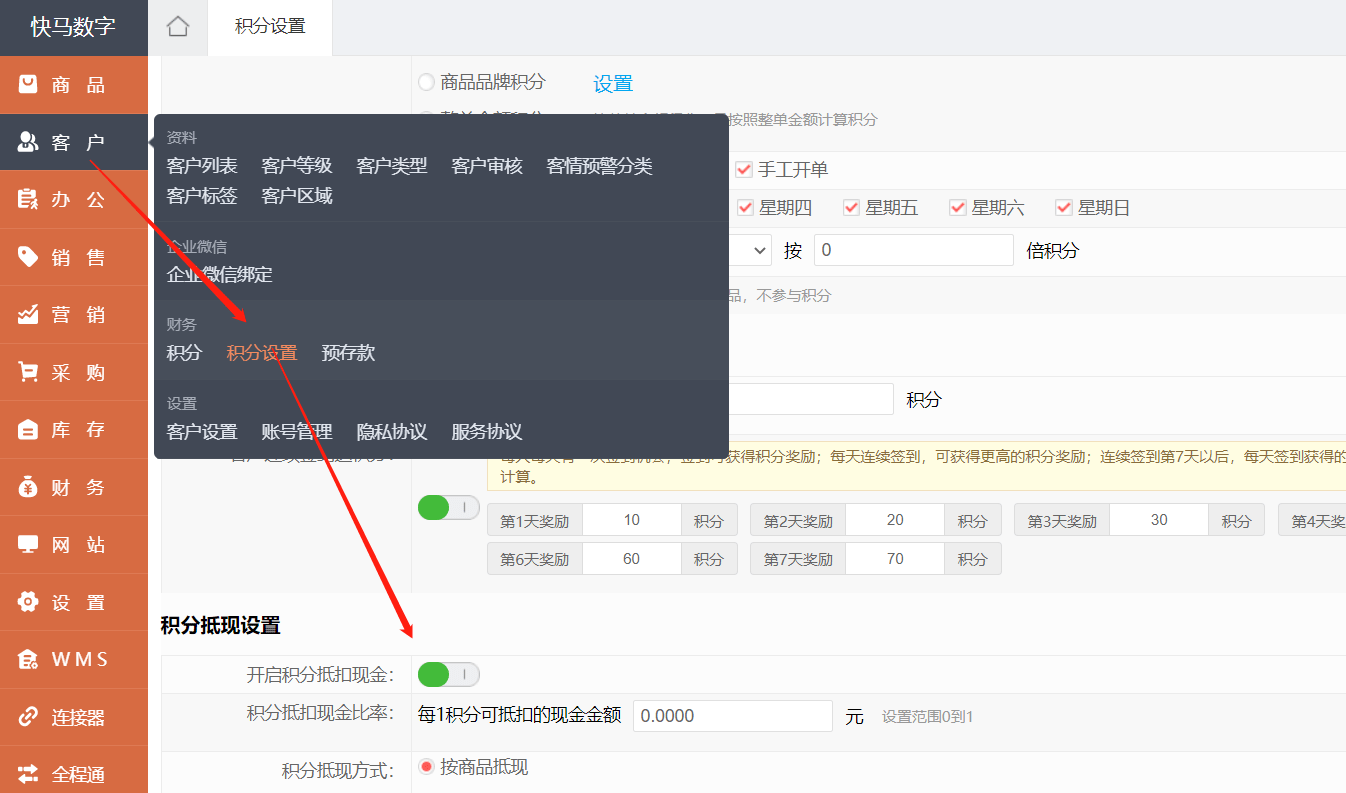Select the 按商品抵现 radio button
Image resolution: width=1346 pixels, height=793 pixels.
click(426, 767)
